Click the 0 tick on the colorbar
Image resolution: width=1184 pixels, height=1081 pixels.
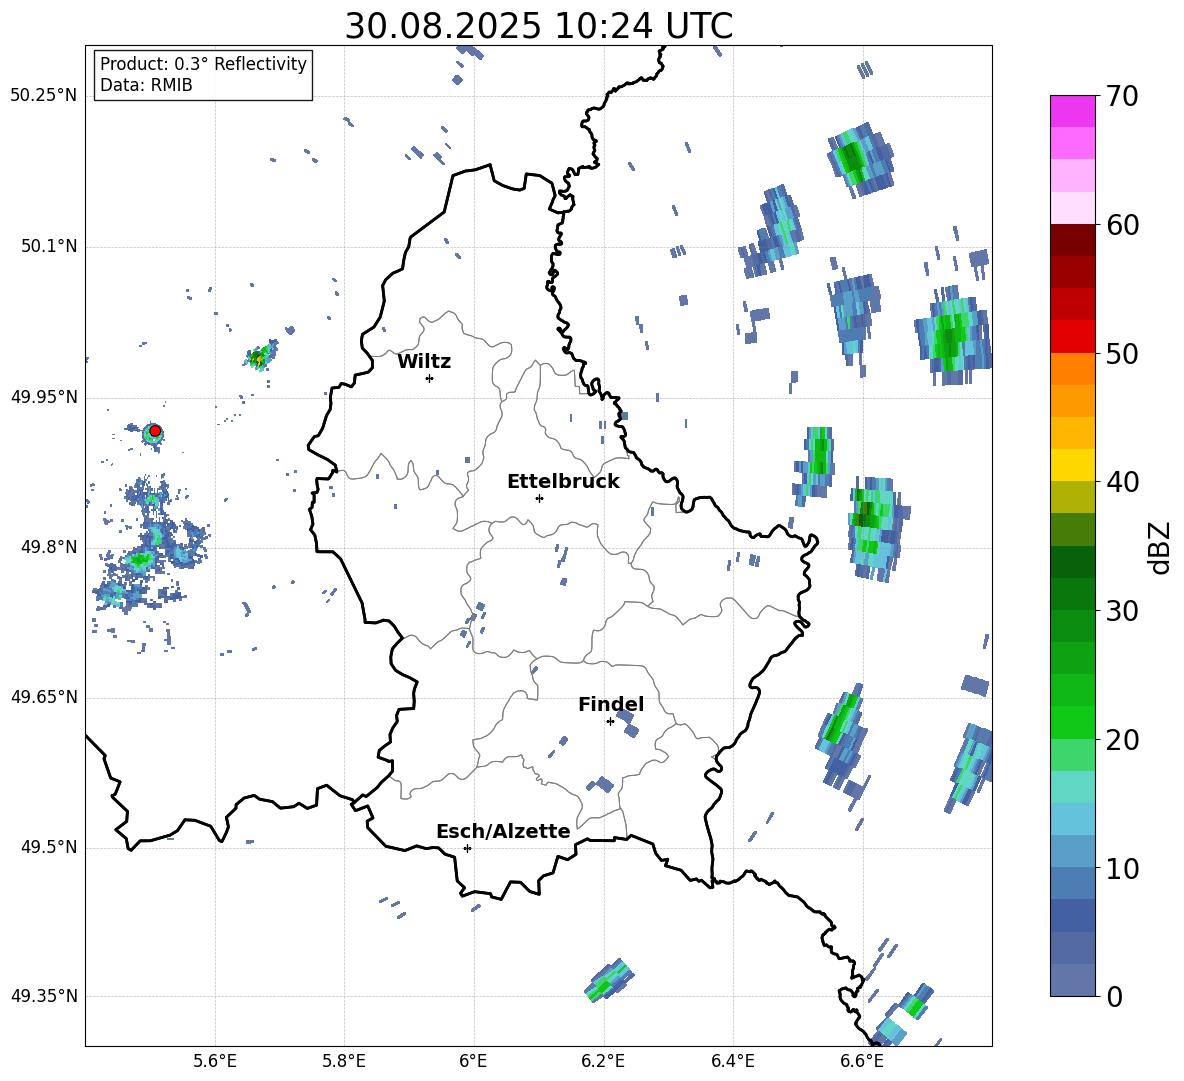(1114, 996)
